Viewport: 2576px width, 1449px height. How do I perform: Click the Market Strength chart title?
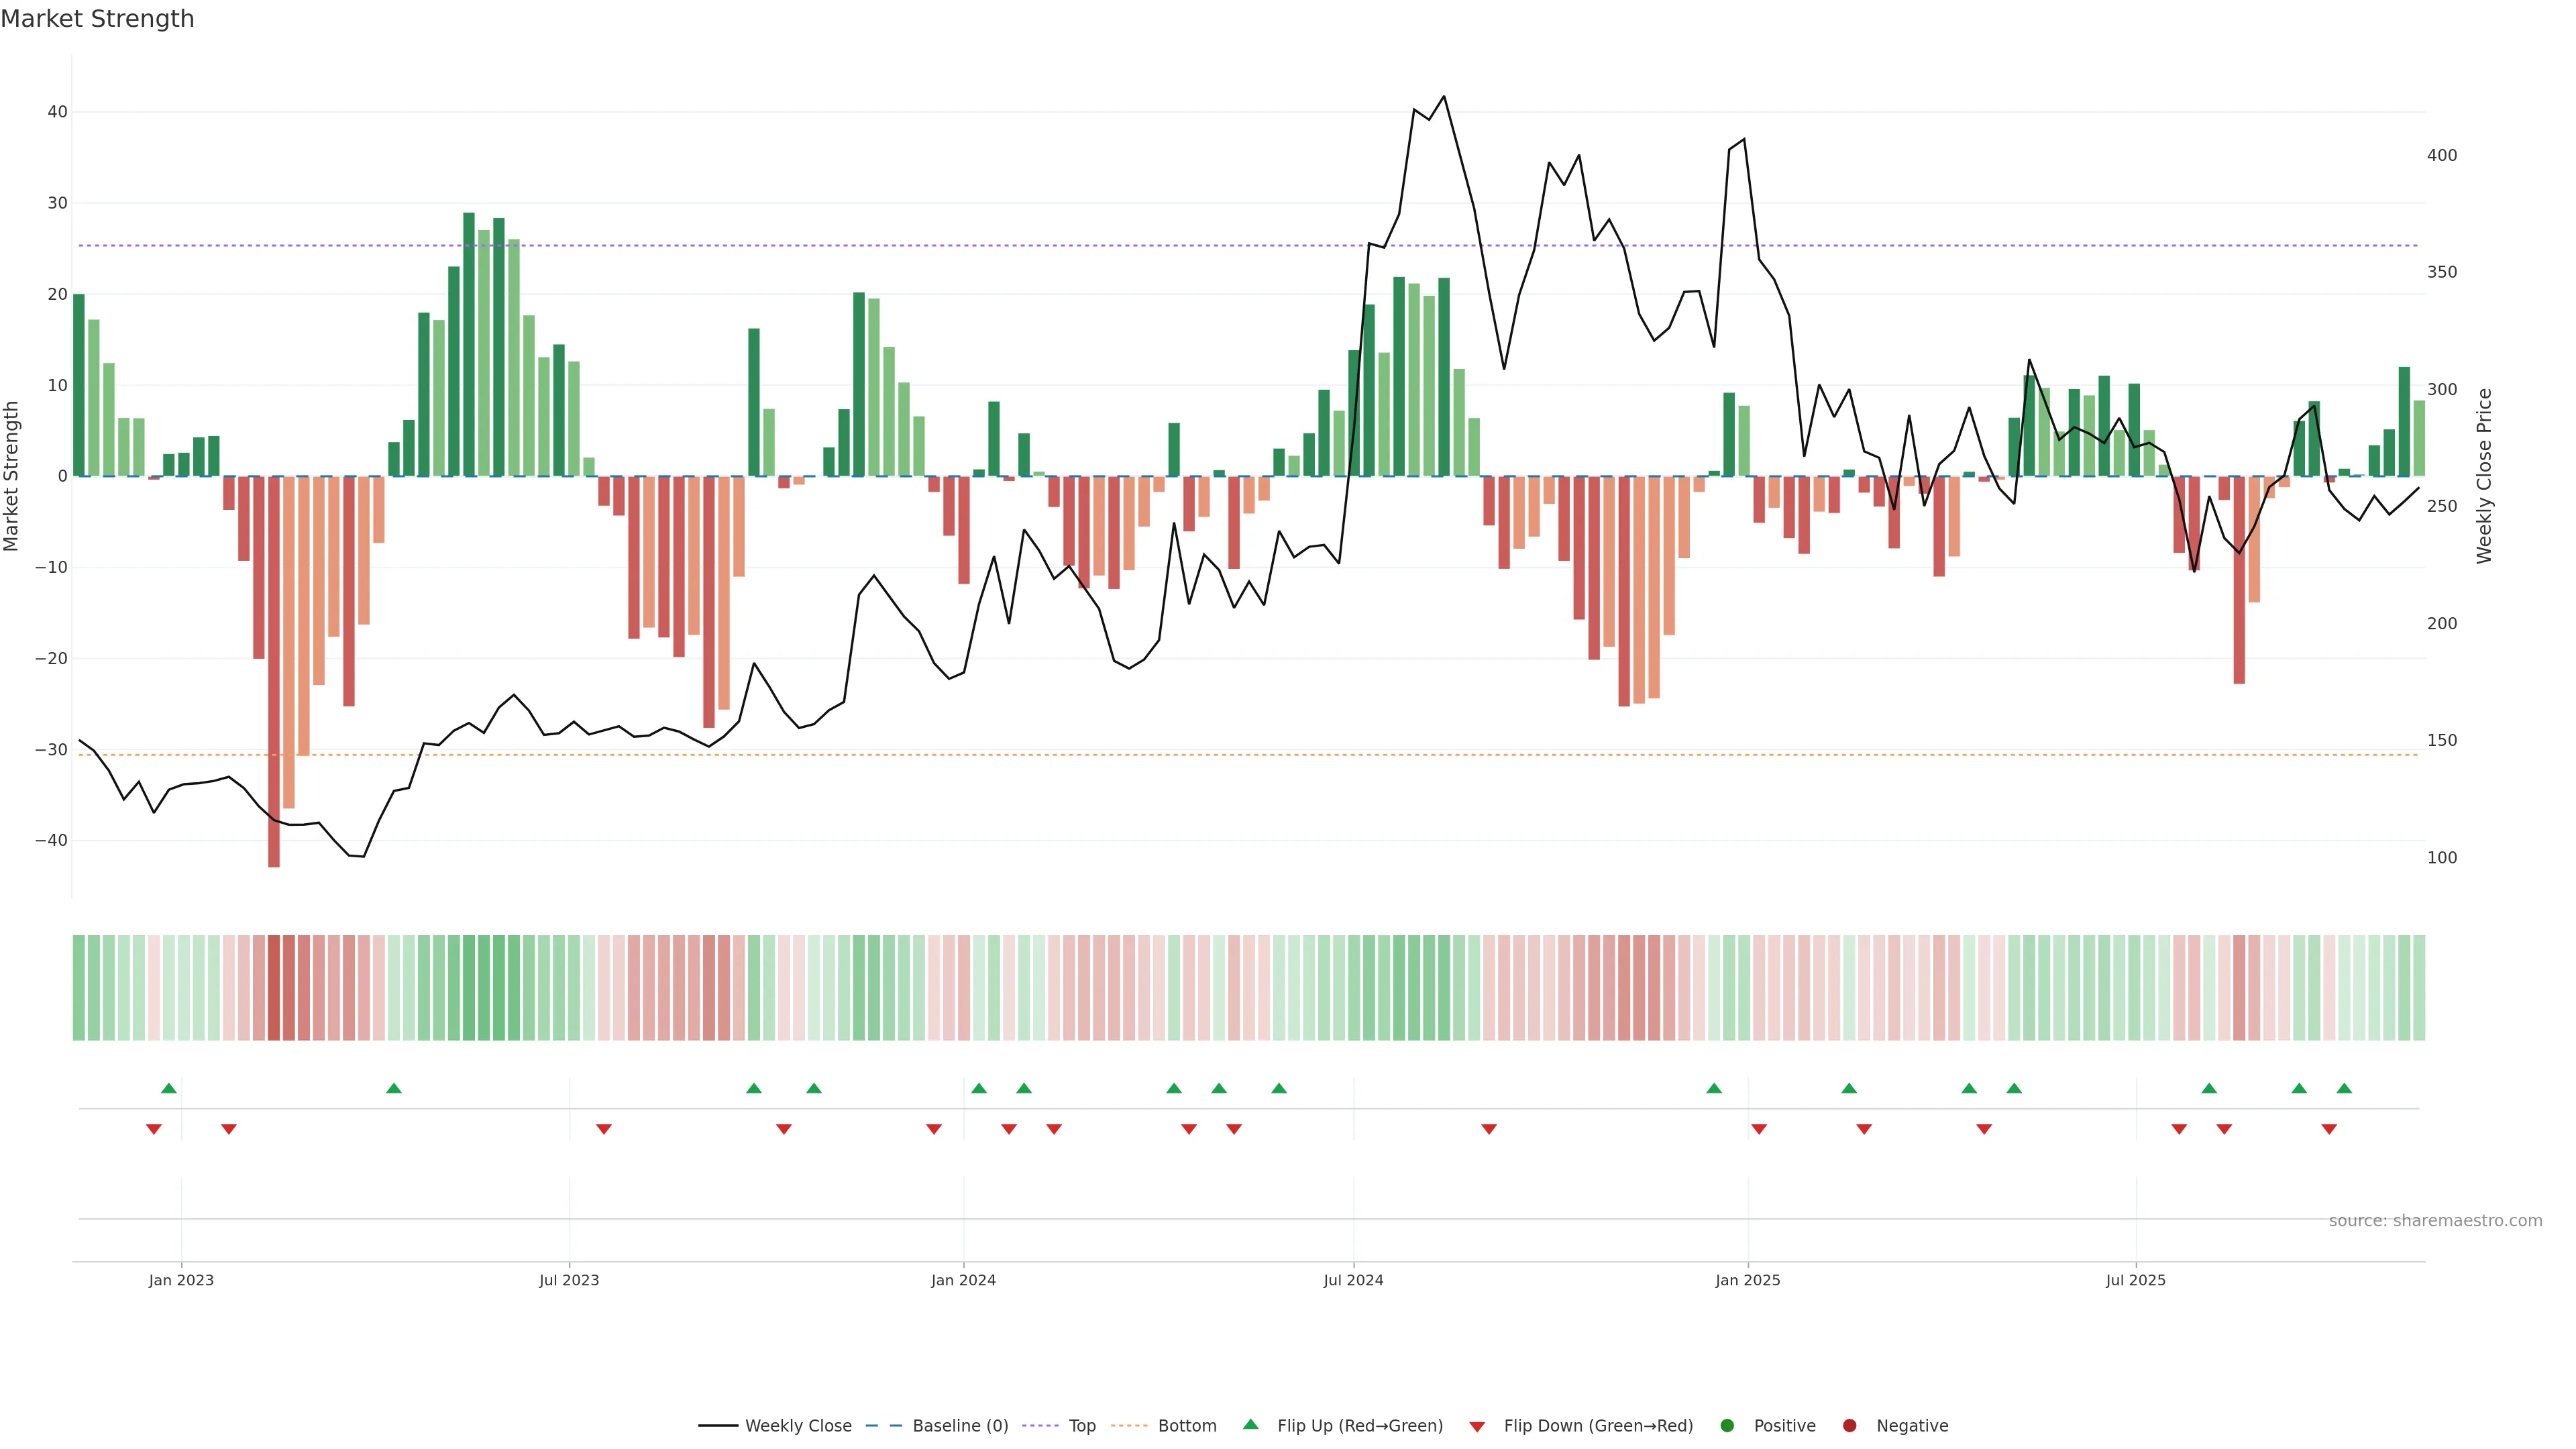[97, 19]
